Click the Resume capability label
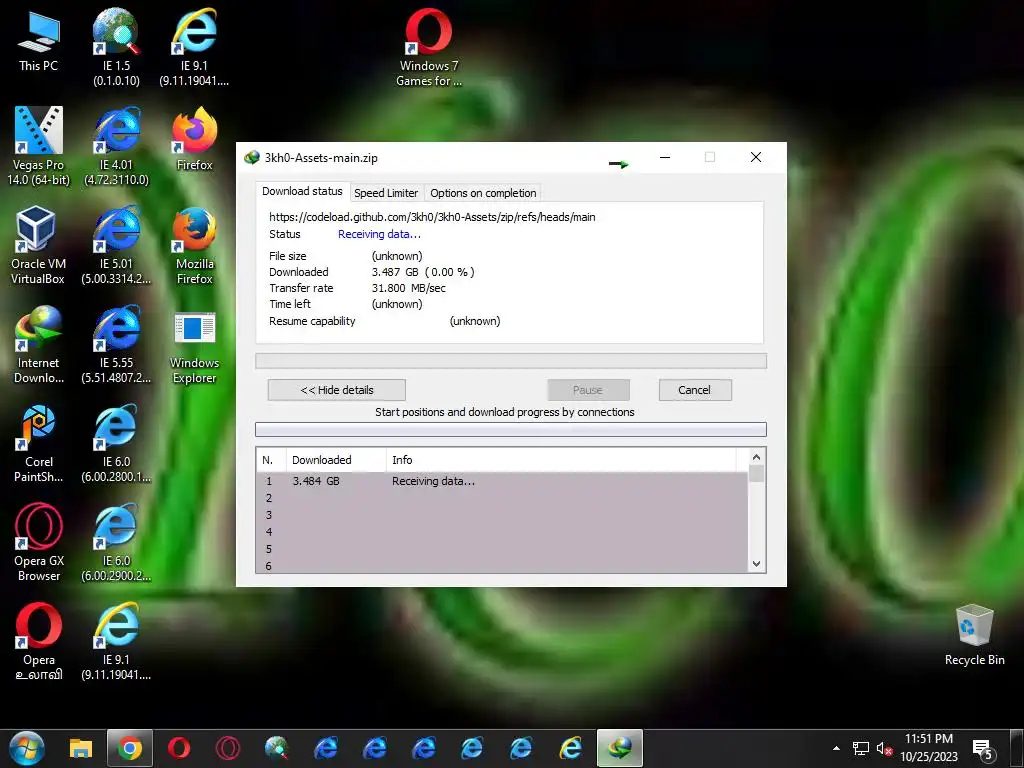 click(312, 321)
